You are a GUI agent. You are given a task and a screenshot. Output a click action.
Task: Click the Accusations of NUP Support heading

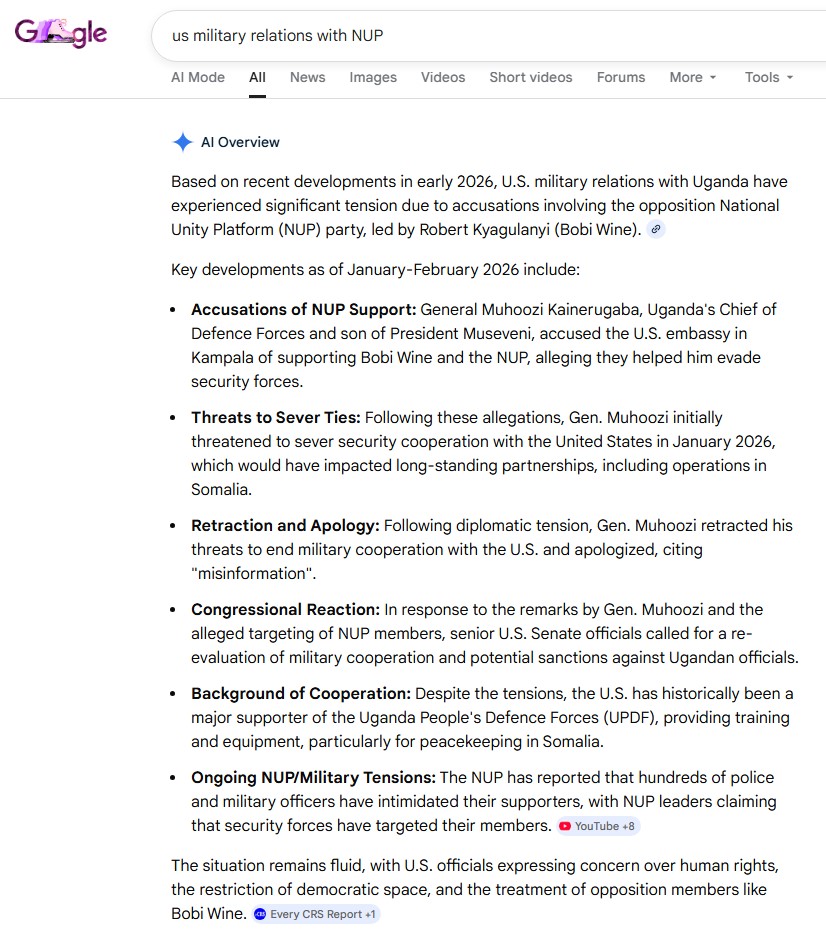click(303, 309)
